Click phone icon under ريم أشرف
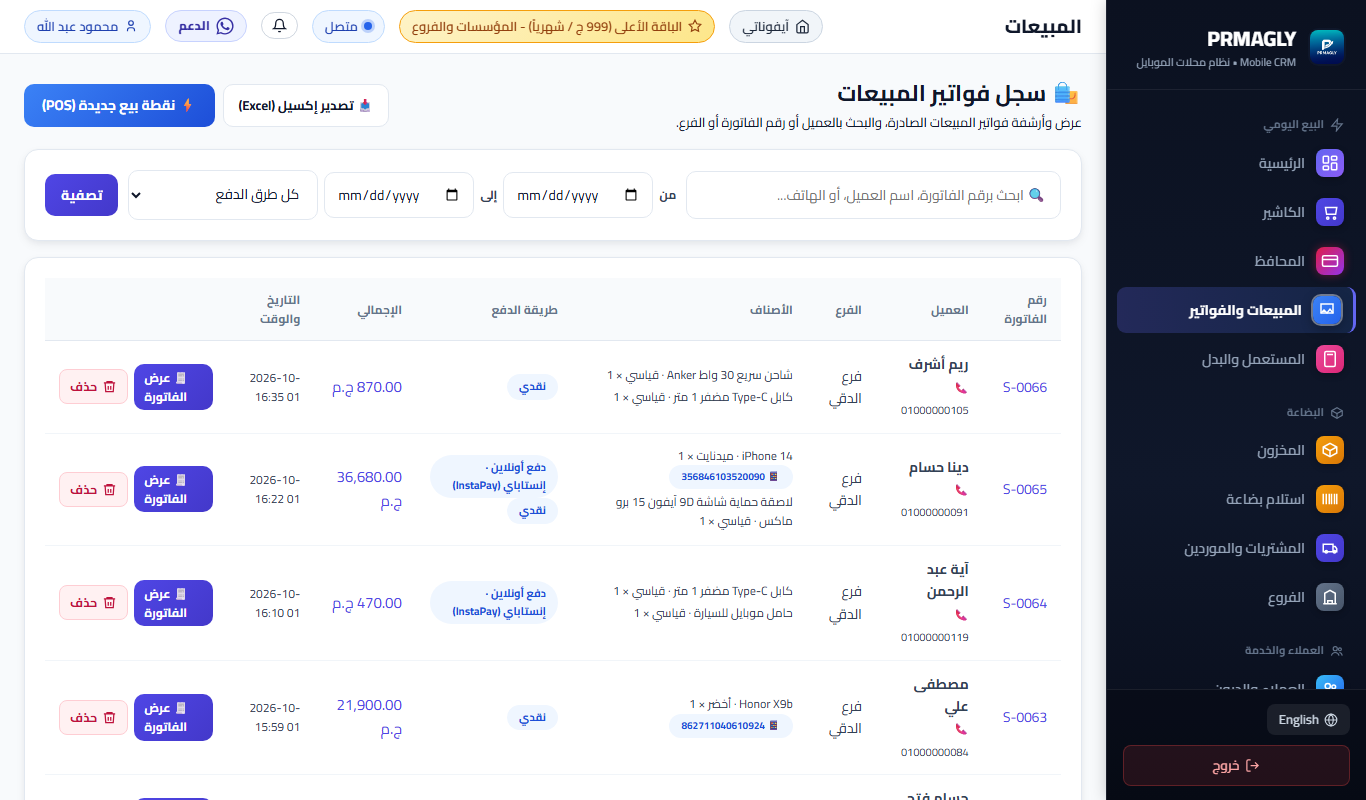The height and width of the screenshot is (800, 1366). coord(961,388)
